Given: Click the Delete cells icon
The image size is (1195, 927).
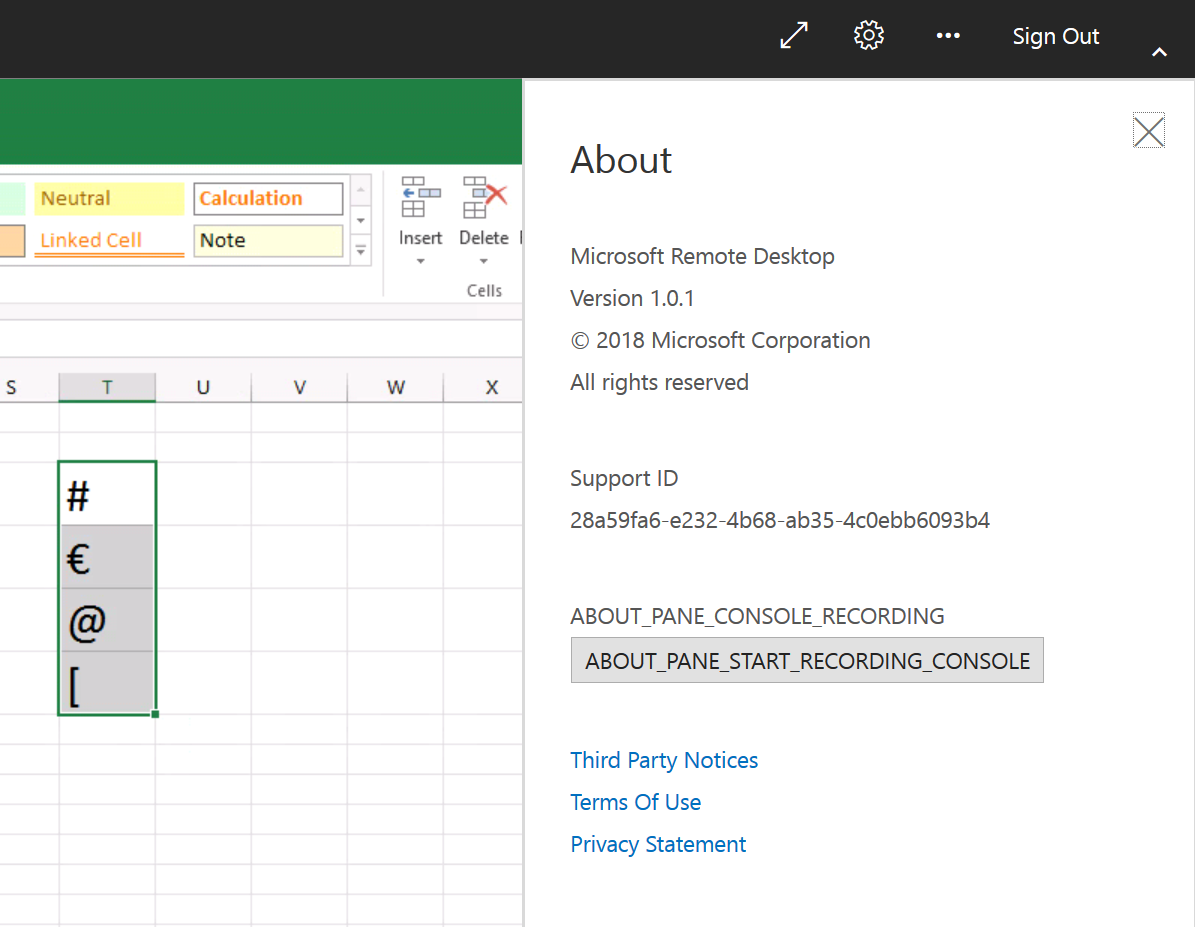Looking at the screenshot, I should click(x=484, y=197).
